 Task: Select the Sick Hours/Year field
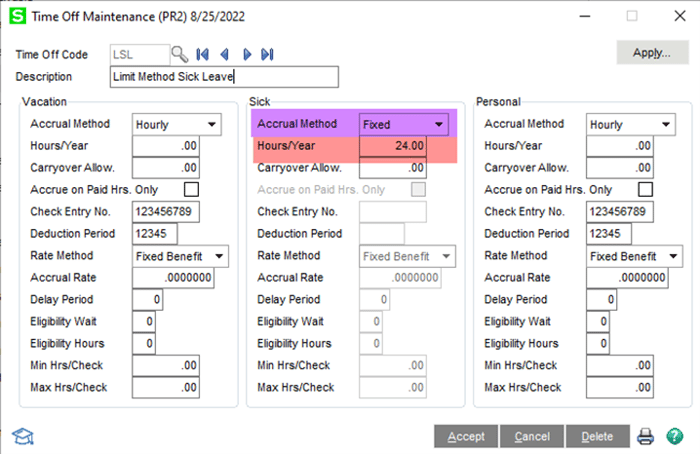(x=393, y=146)
